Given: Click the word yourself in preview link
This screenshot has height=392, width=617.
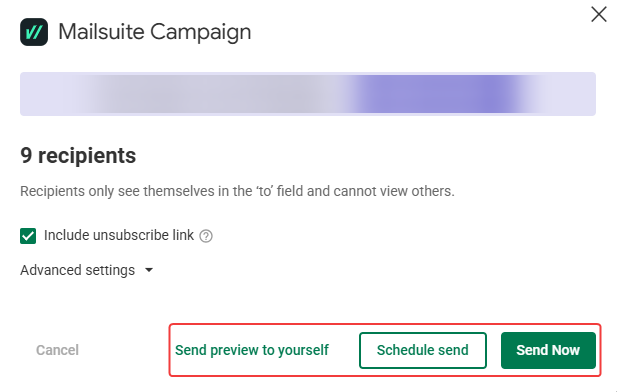Looking at the screenshot, I should tap(303, 350).
